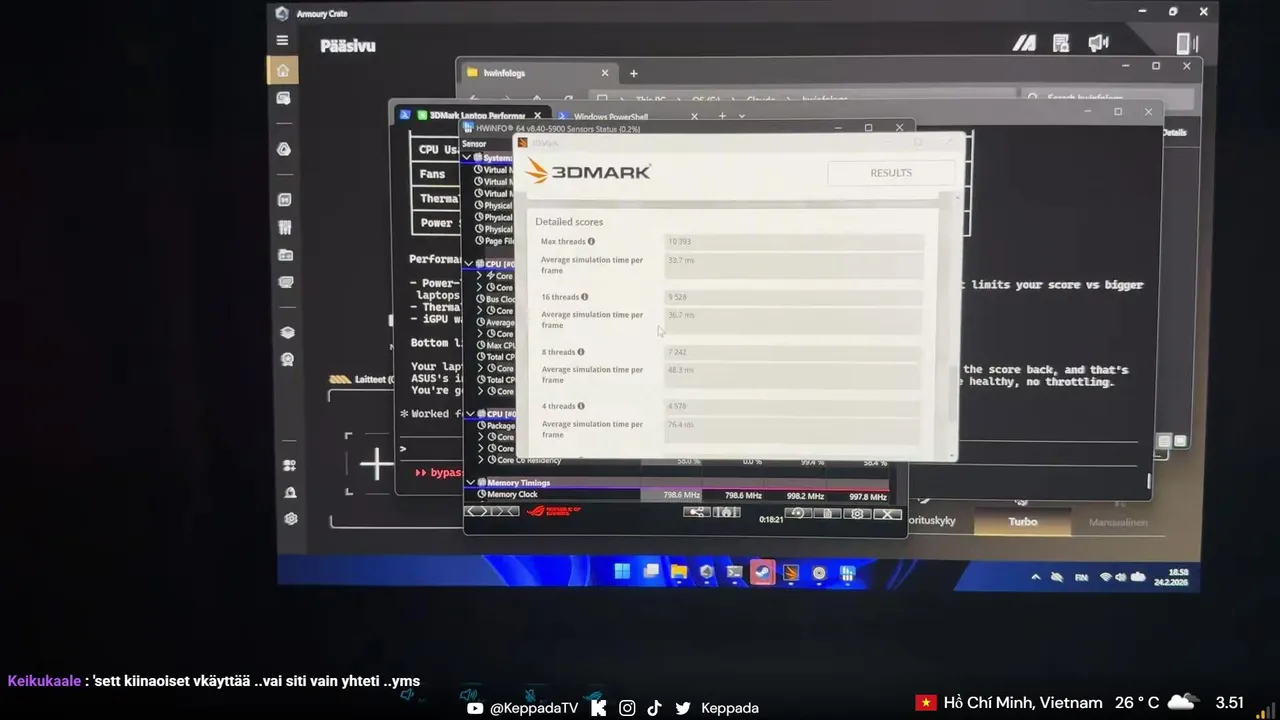The height and width of the screenshot is (720, 1280).
Task: Open the PowerShell tab dropdown arrow
Action: pyautogui.click(x=741, y=116)
